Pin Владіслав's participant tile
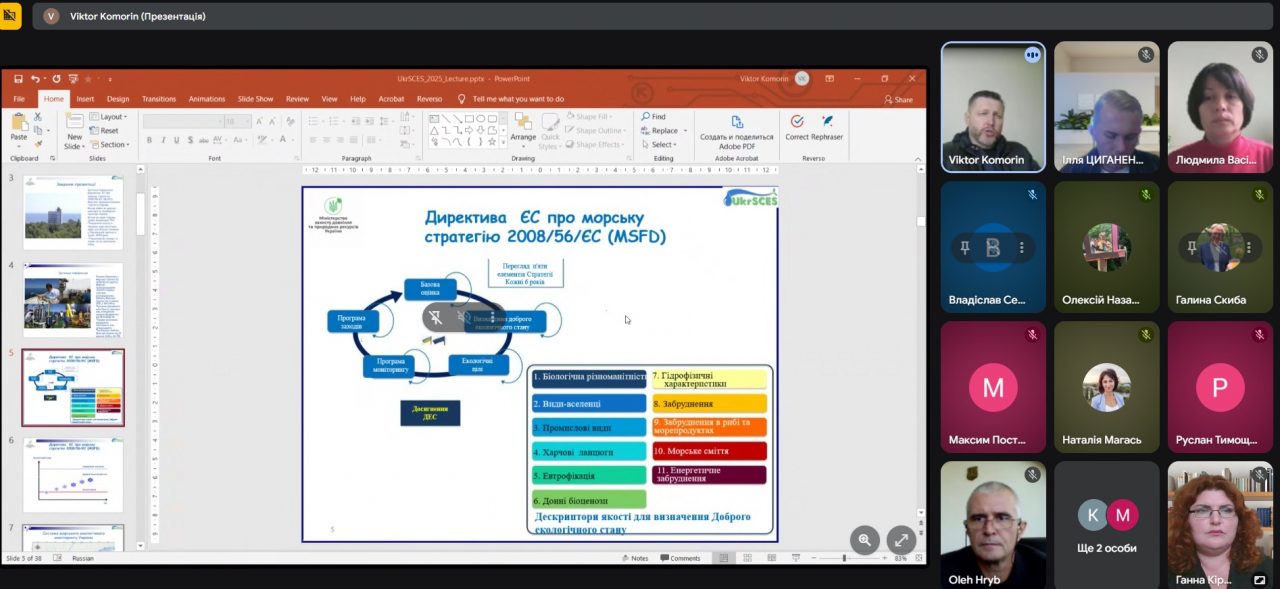 (965, 248)
